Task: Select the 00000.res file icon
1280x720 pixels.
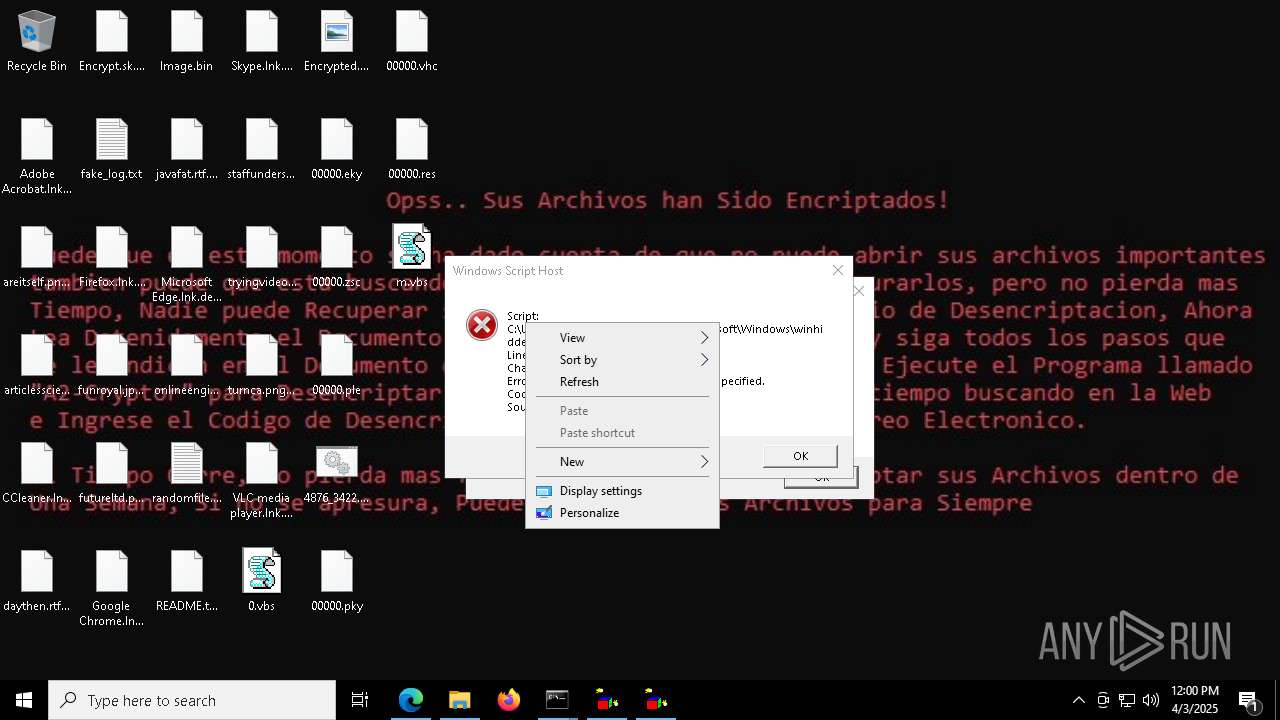Action: pos(412,150)
